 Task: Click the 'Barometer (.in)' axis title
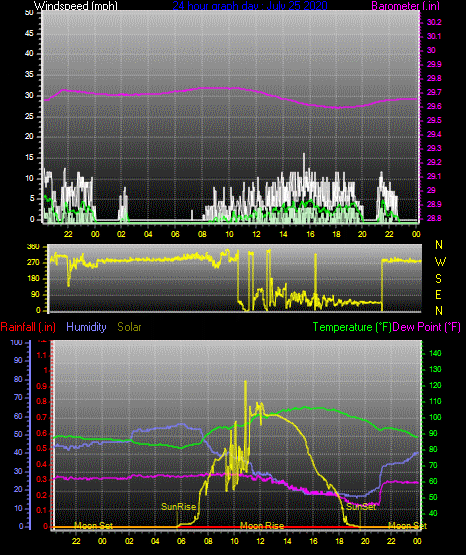tap(405, 5)
